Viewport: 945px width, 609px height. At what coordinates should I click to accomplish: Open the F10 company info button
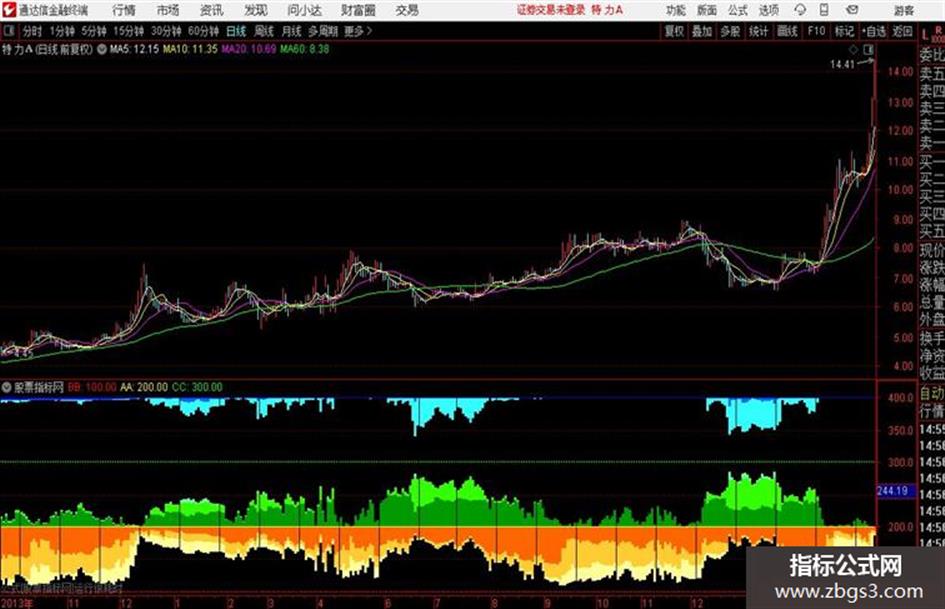coord(816,31)
